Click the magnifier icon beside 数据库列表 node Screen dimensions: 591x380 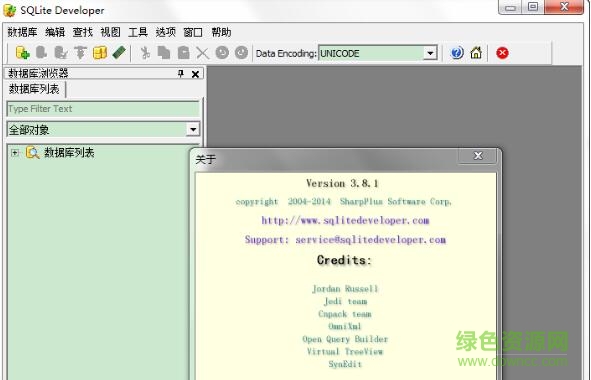33,153
